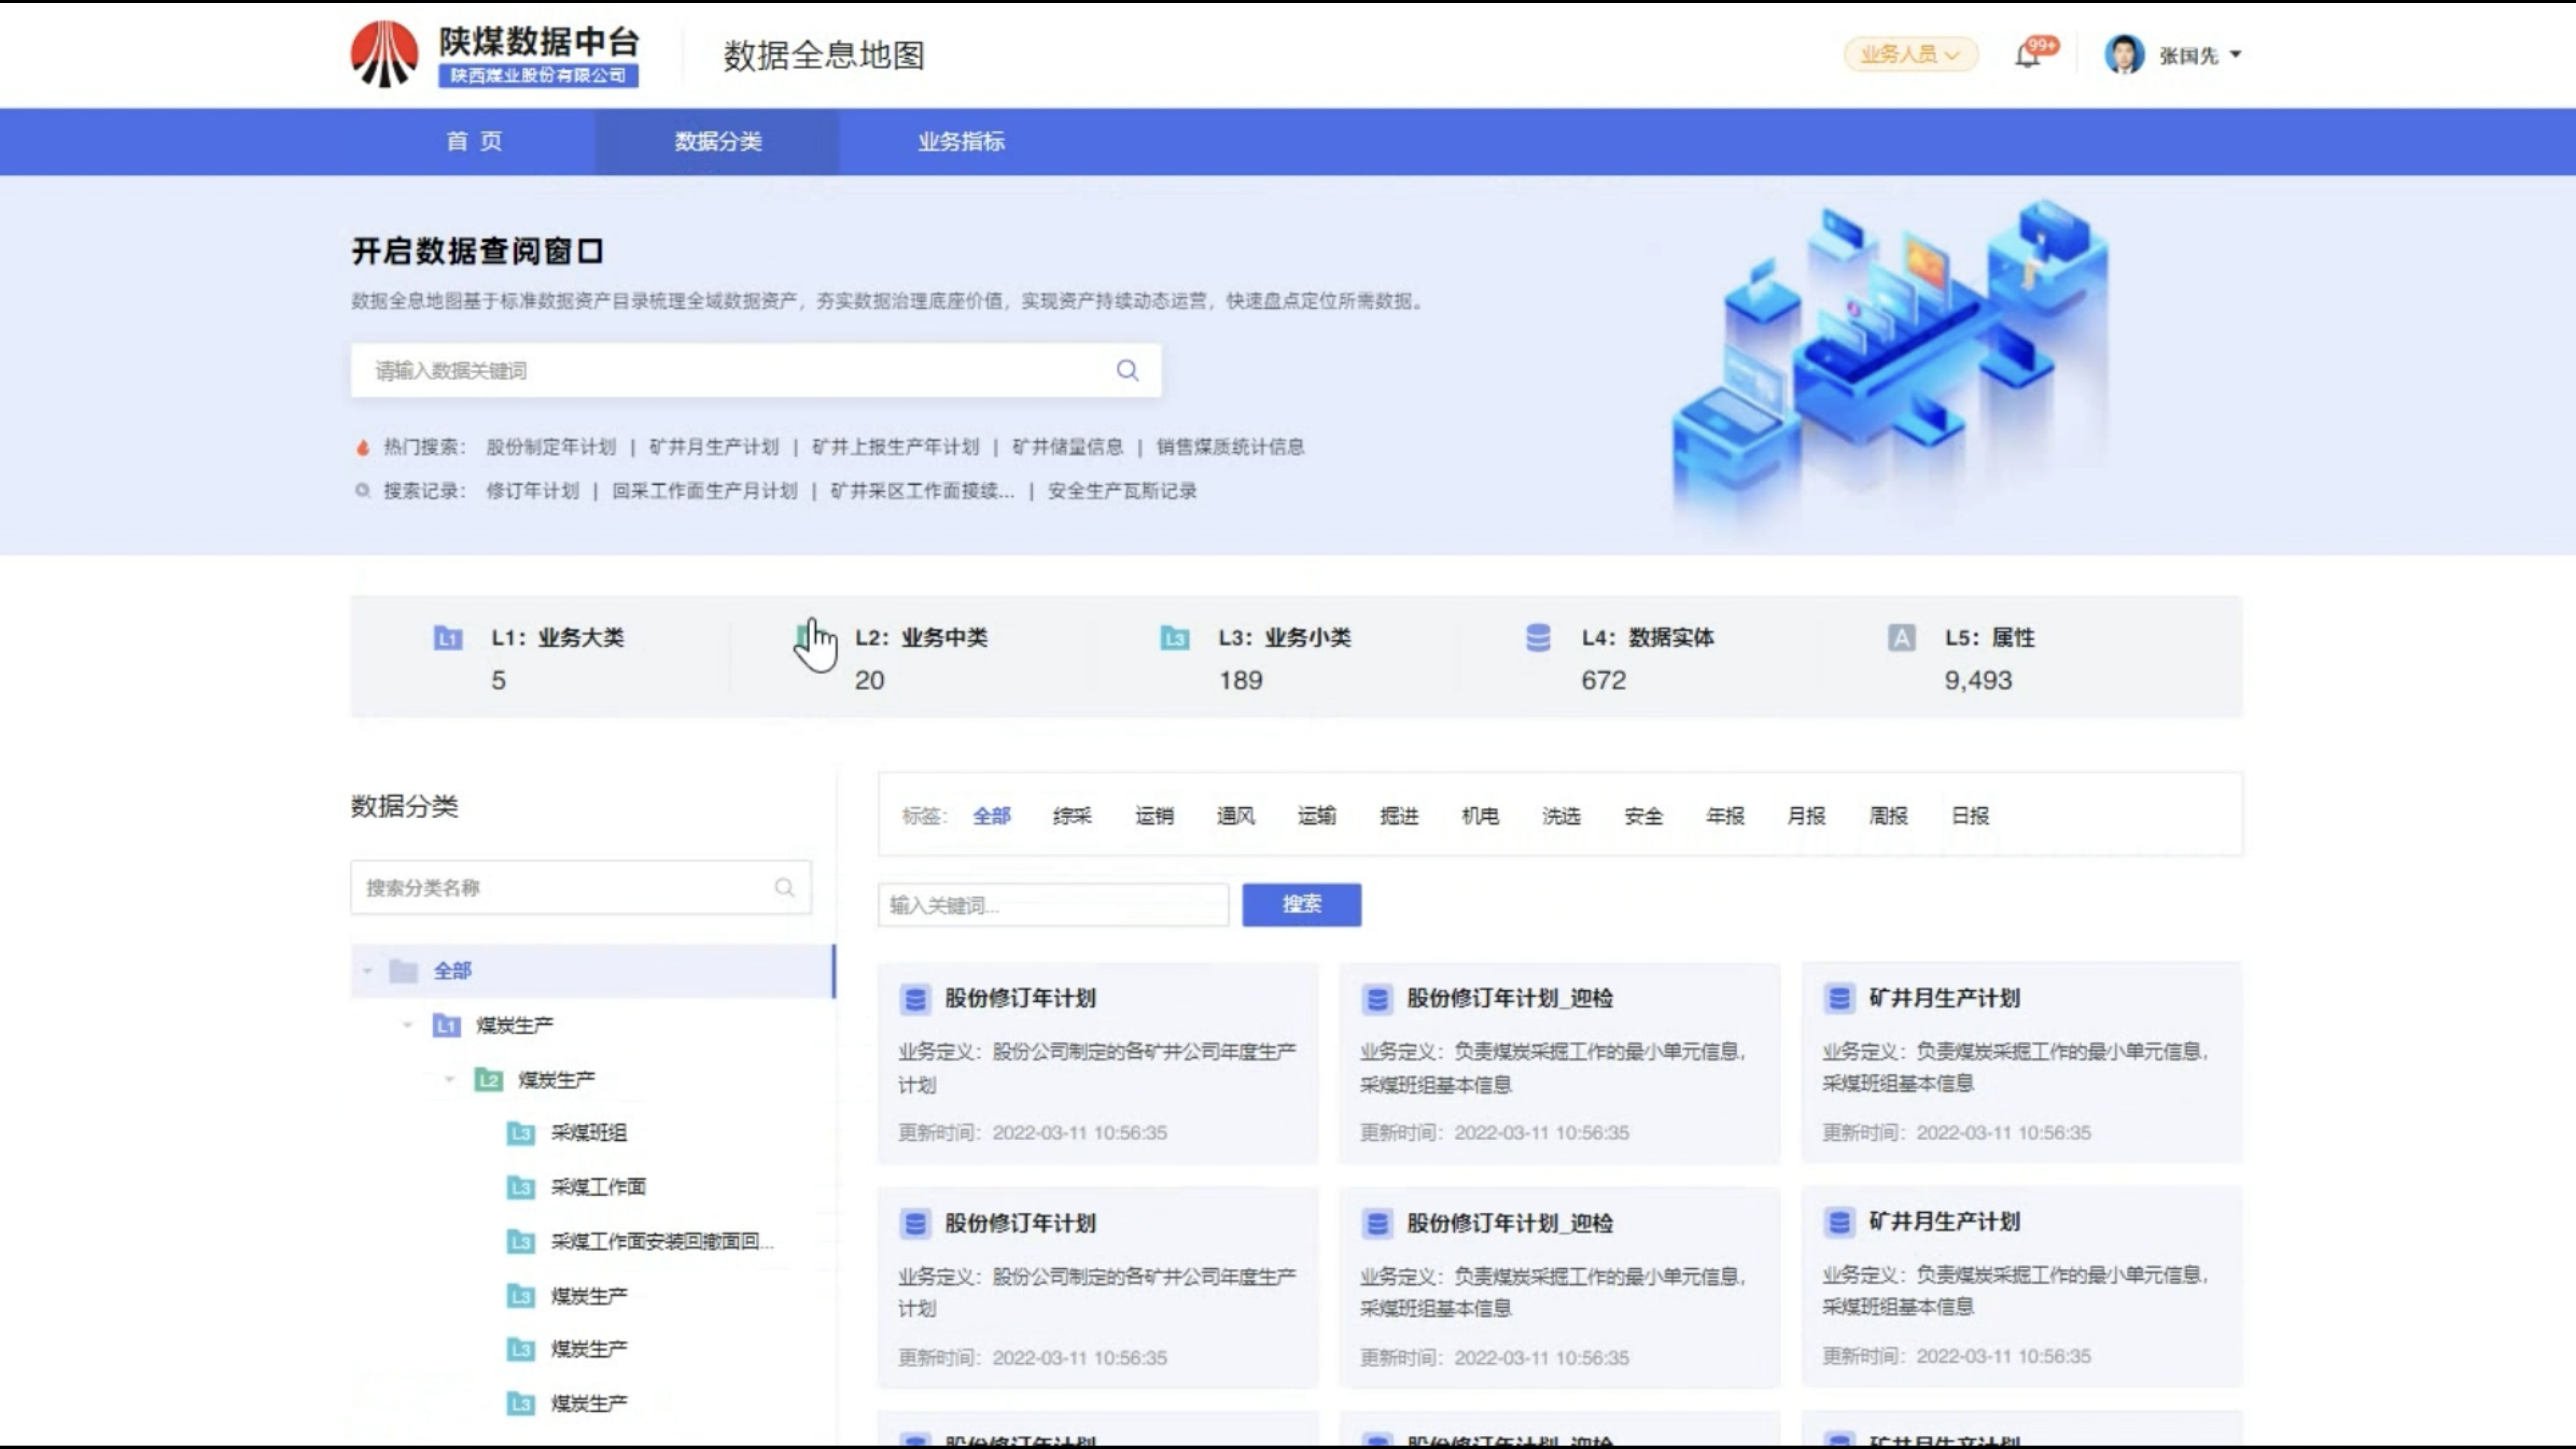The image size is (2576, 1449).
Task: Click hot search link 股份制定年计划
Action: click(x=551, y=447)
